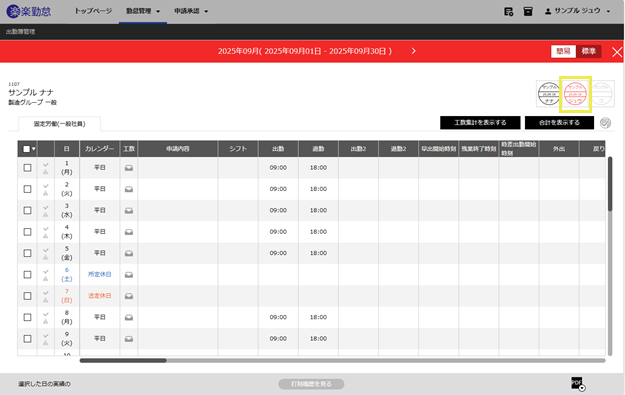
Task: Click status check icon on day 1 row
Action: click(x=46, y=164)
